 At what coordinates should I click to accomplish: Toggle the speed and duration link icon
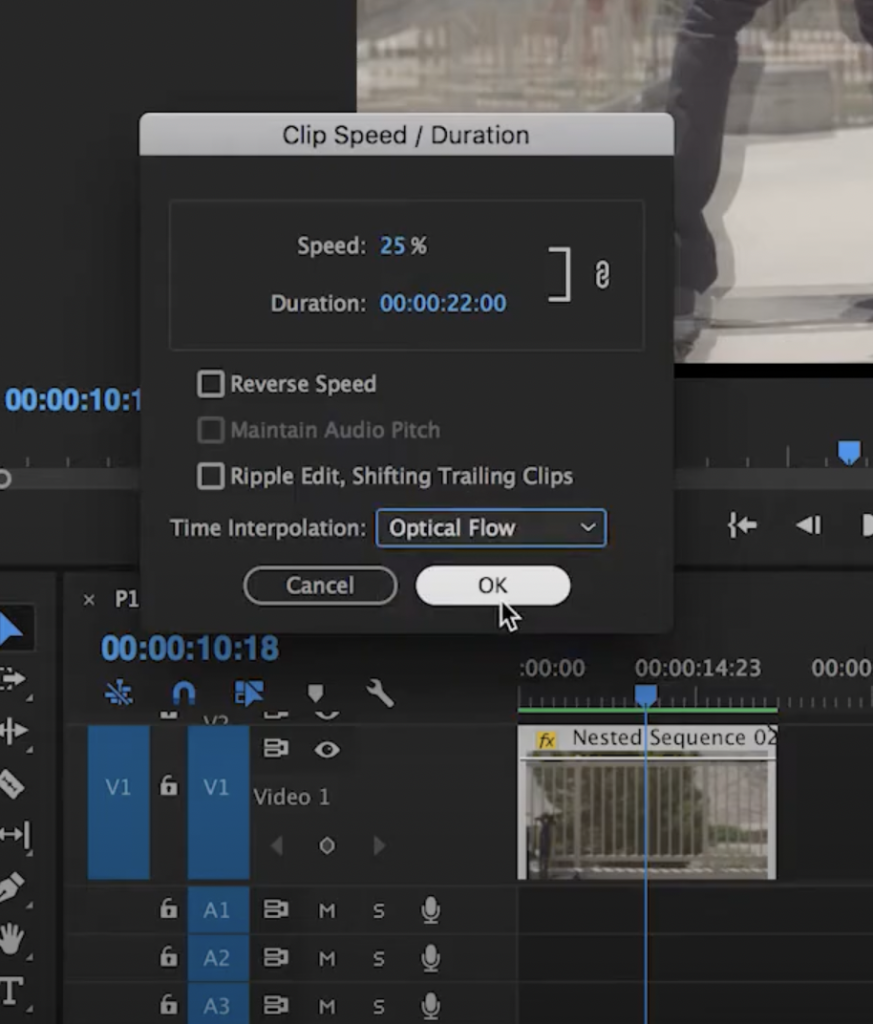[602, 275]
